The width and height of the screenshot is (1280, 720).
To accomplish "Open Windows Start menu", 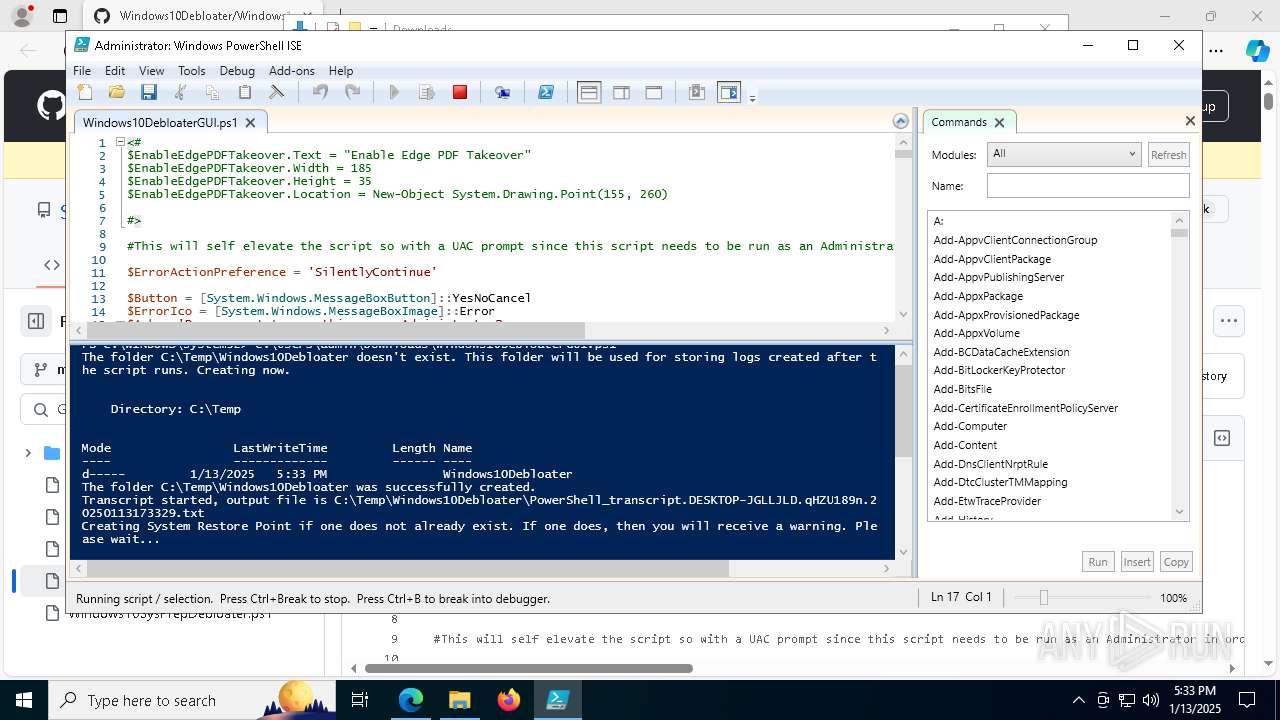I will pyautogui.click(x=24, y=700).
